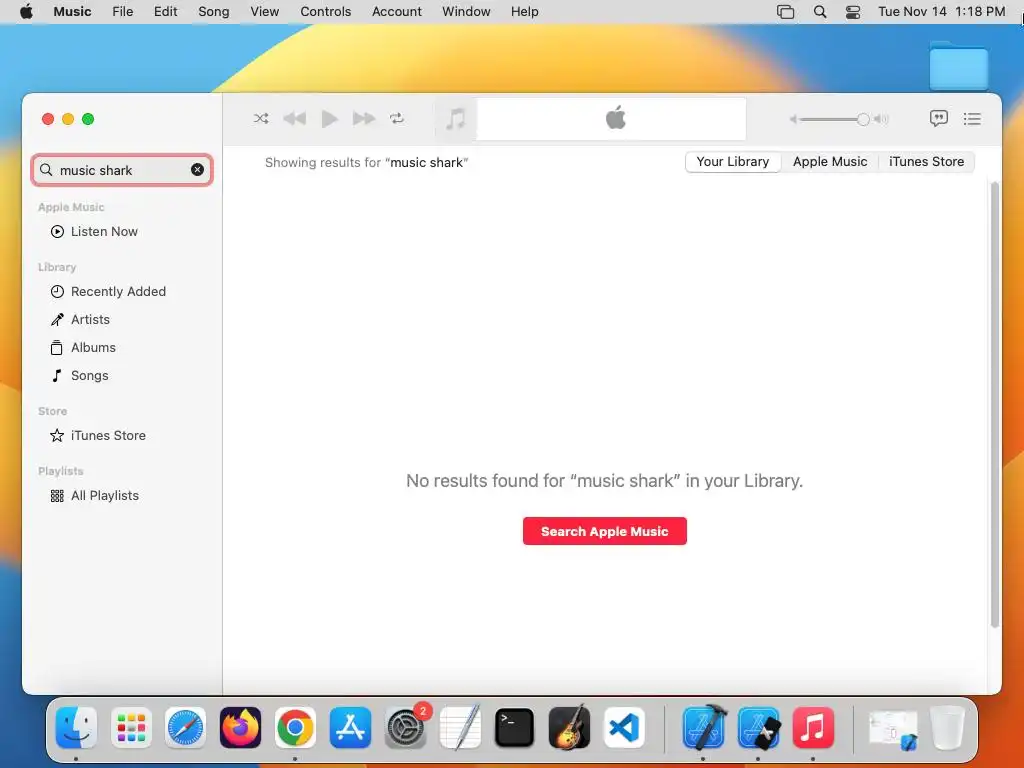Open TextEdit from the Dock

[x=460, y=728]
